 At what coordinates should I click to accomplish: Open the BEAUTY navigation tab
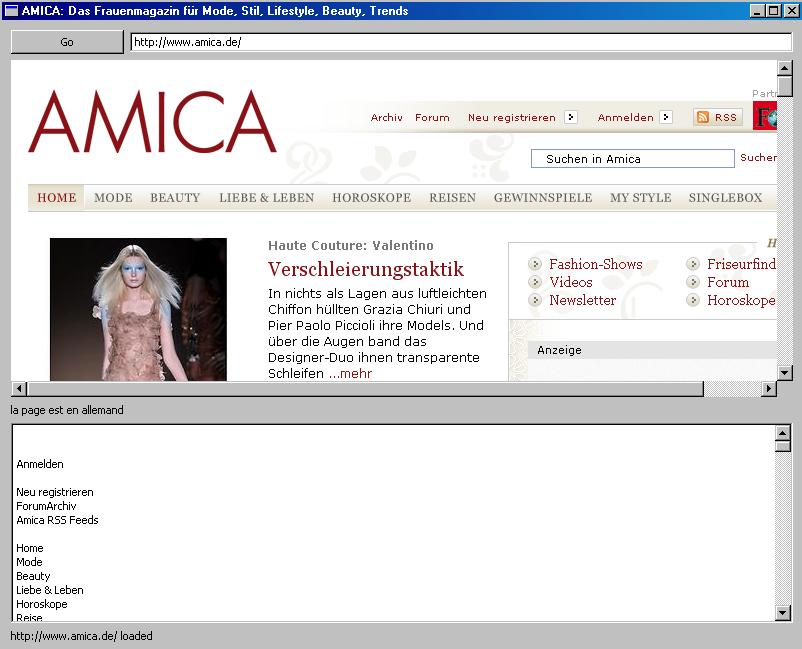tap(175, 198)
